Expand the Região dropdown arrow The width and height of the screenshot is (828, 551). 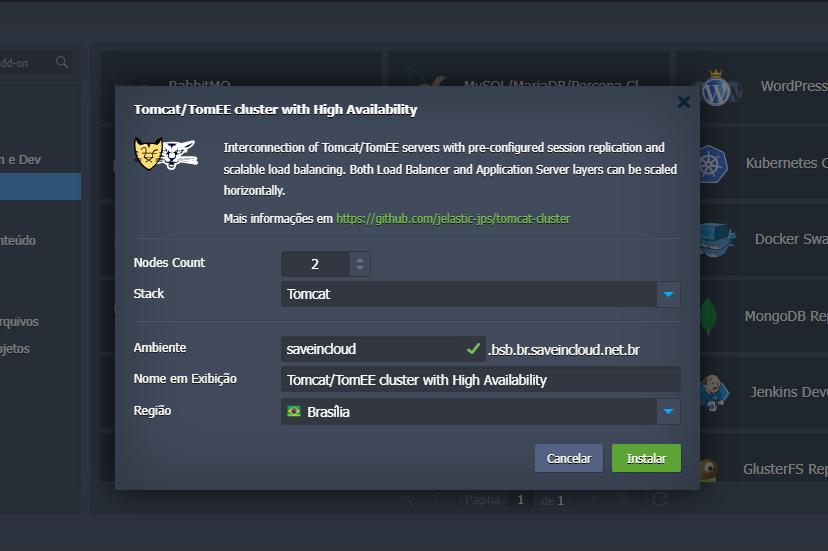coord(668,412)
